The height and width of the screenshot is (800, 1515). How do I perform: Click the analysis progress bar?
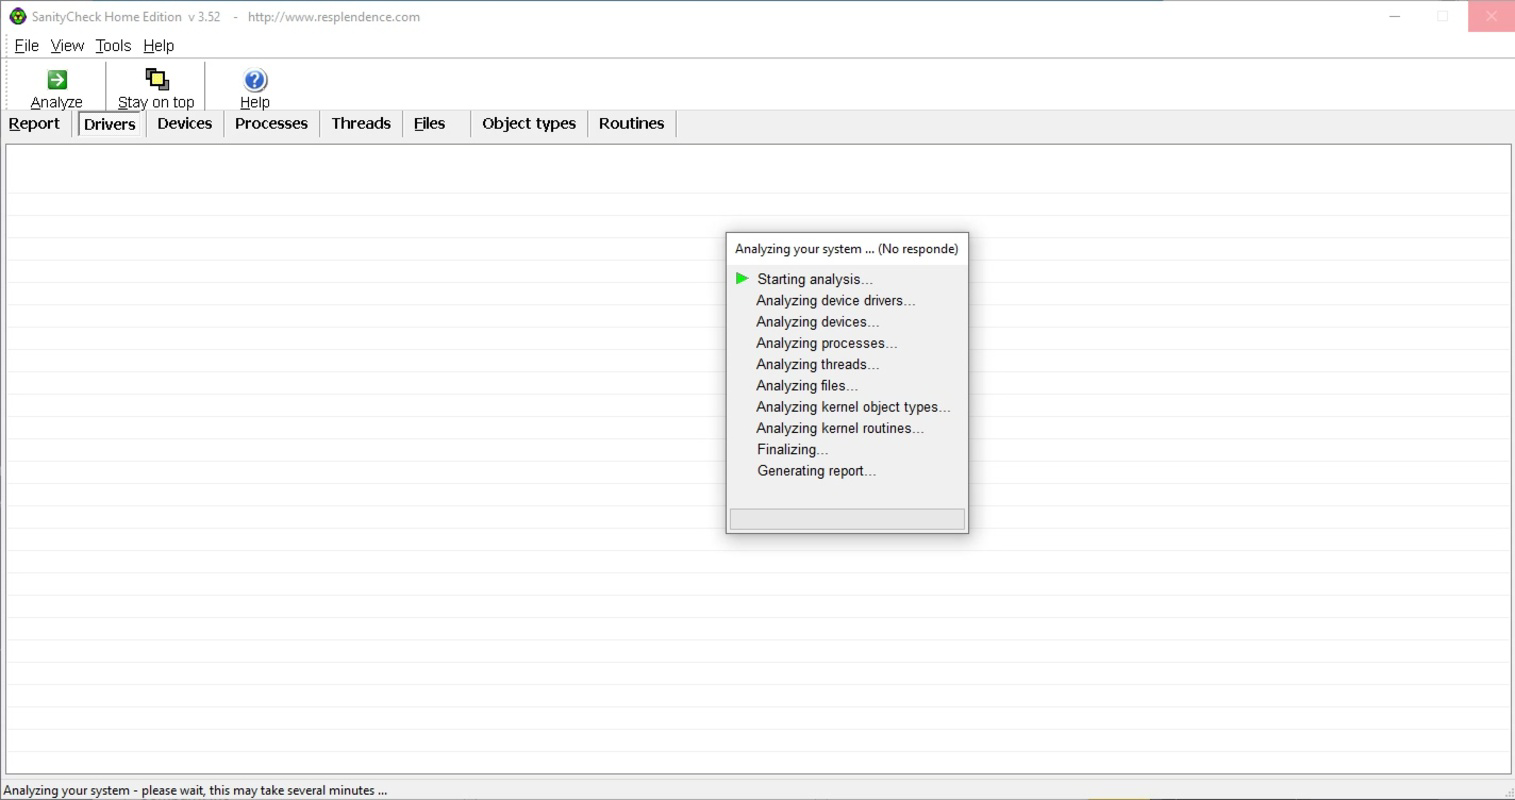tap(847, 519)
